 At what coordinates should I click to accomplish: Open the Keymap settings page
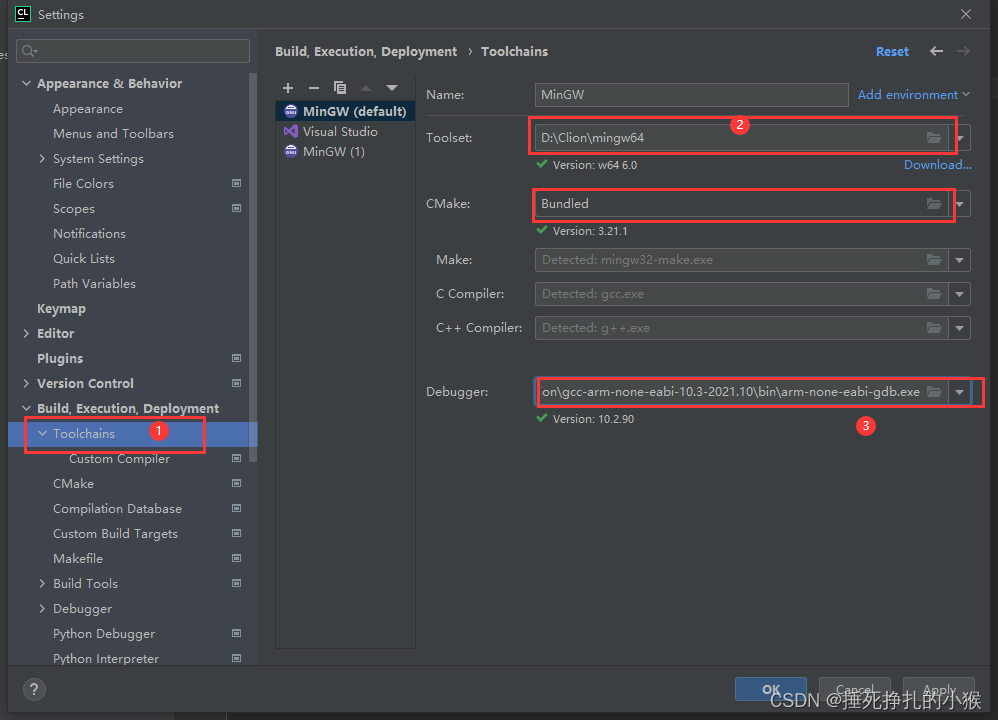click(x=62, y=309)
